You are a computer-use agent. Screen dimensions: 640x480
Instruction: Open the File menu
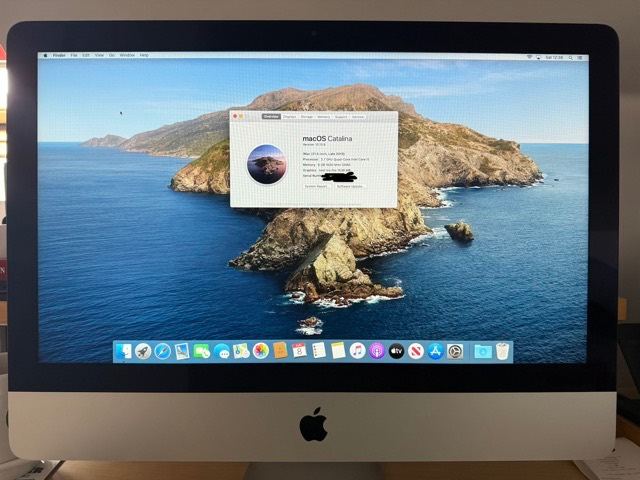[74, 56]
